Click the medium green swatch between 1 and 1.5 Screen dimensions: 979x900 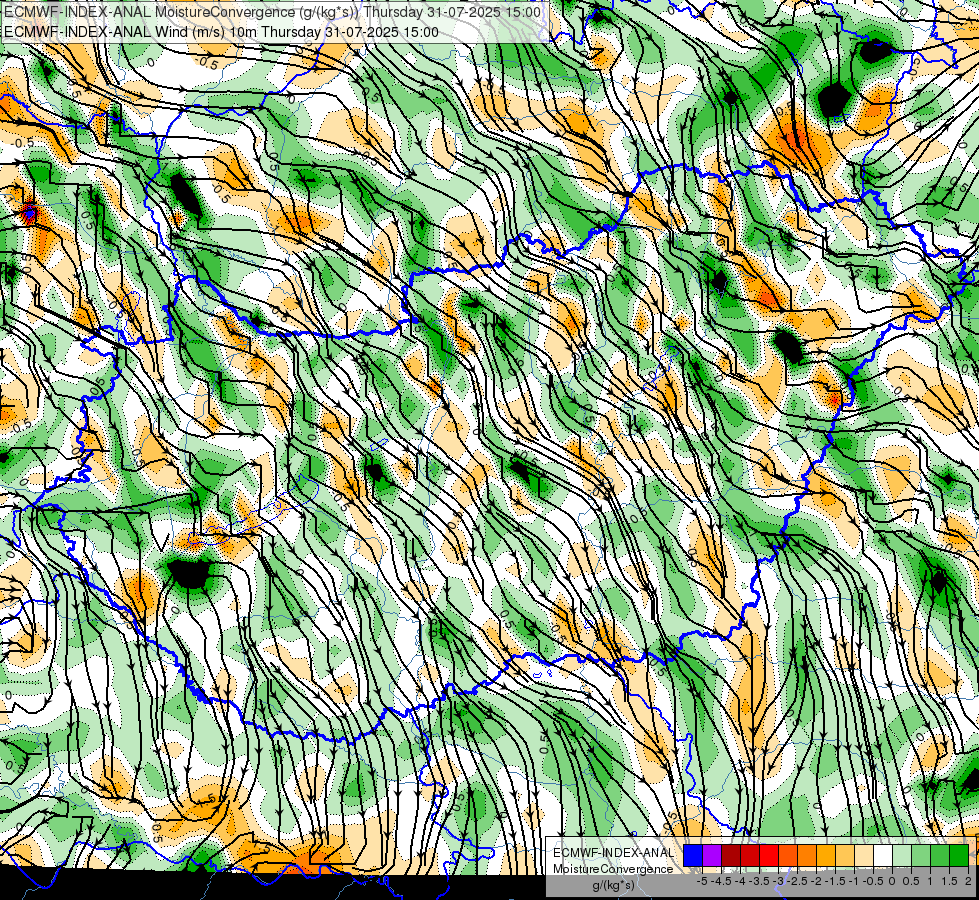(x=940, y=855)
